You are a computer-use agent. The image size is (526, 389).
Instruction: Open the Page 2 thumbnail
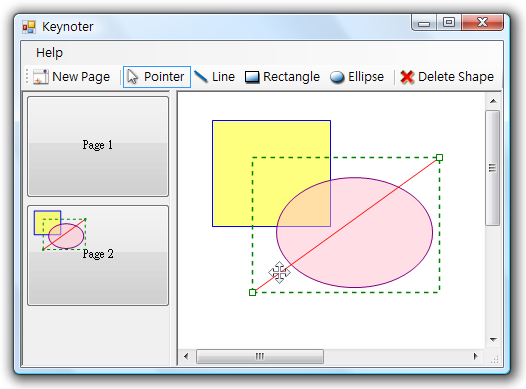tap(98, 255)
